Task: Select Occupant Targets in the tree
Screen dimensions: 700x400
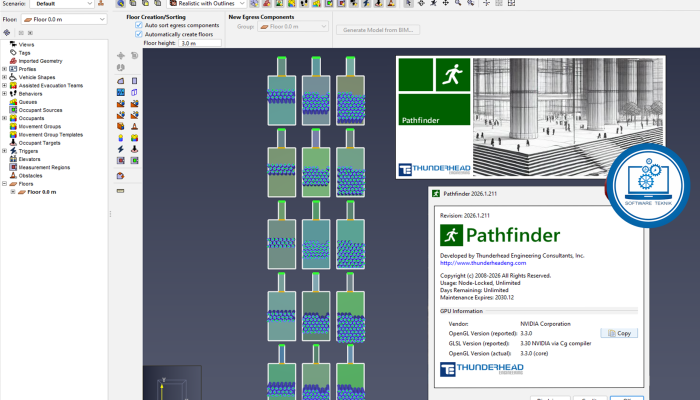Action: tap(39, 143)
